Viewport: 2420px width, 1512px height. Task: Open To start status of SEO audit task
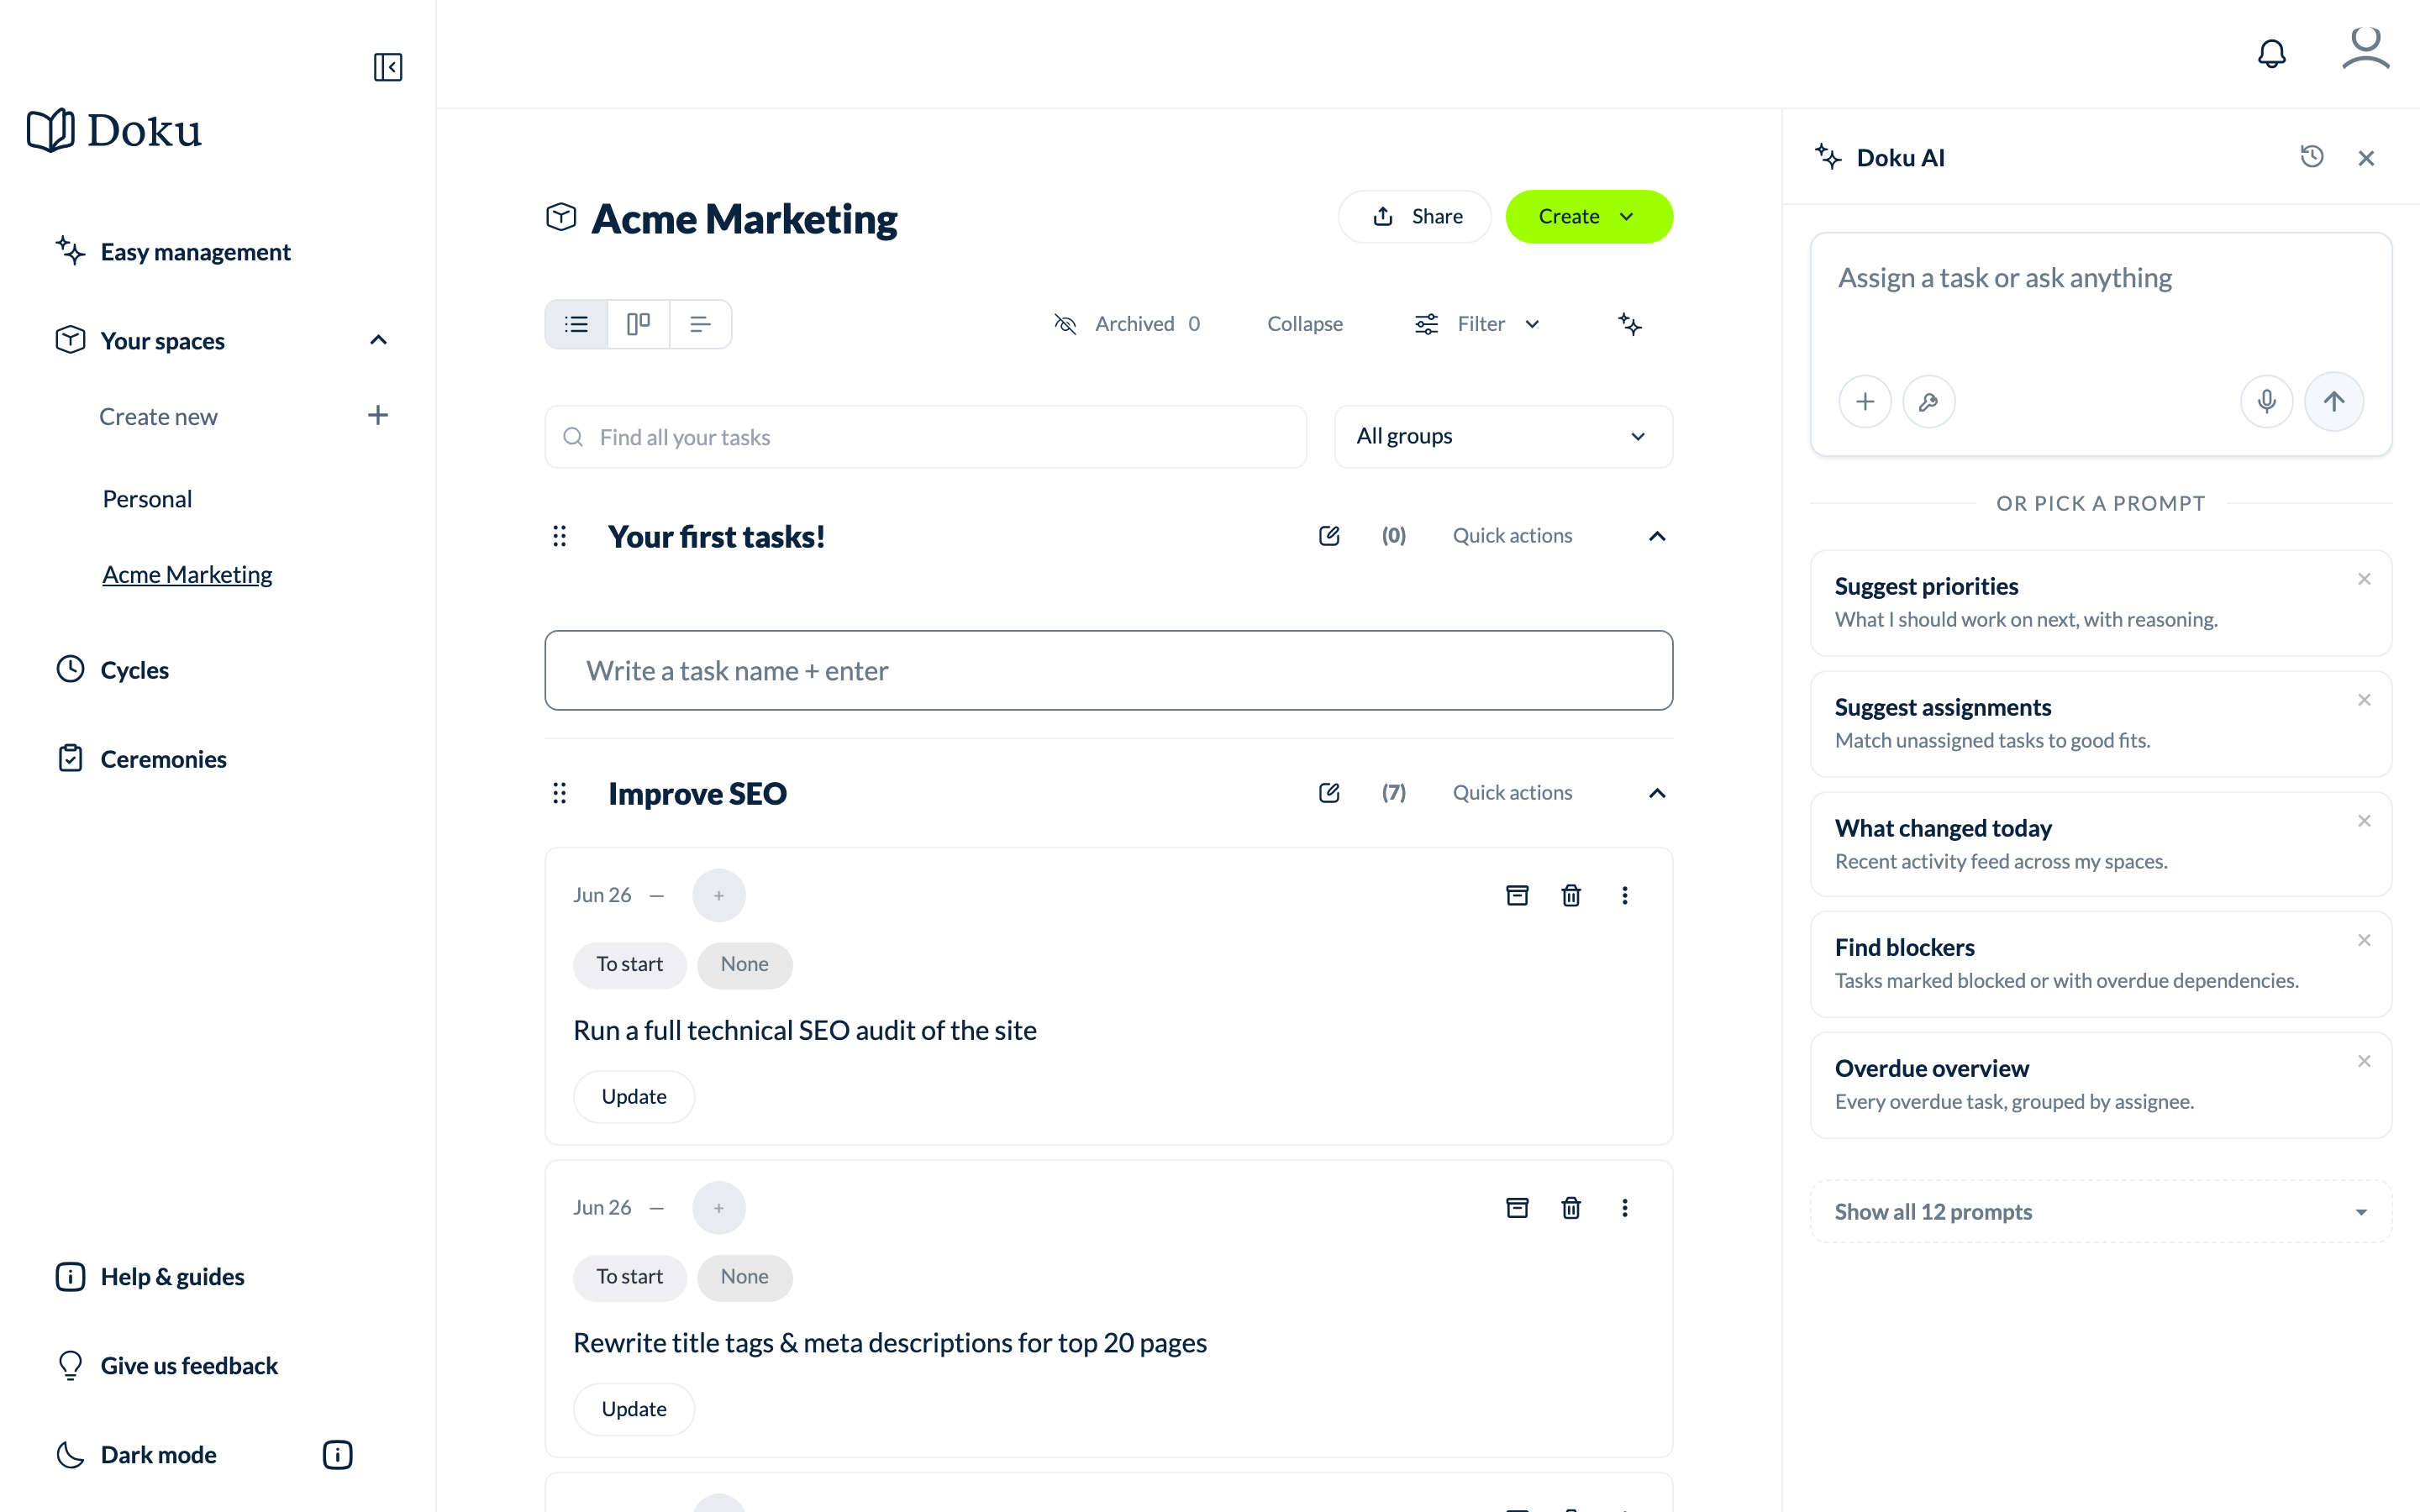point(630,965)
